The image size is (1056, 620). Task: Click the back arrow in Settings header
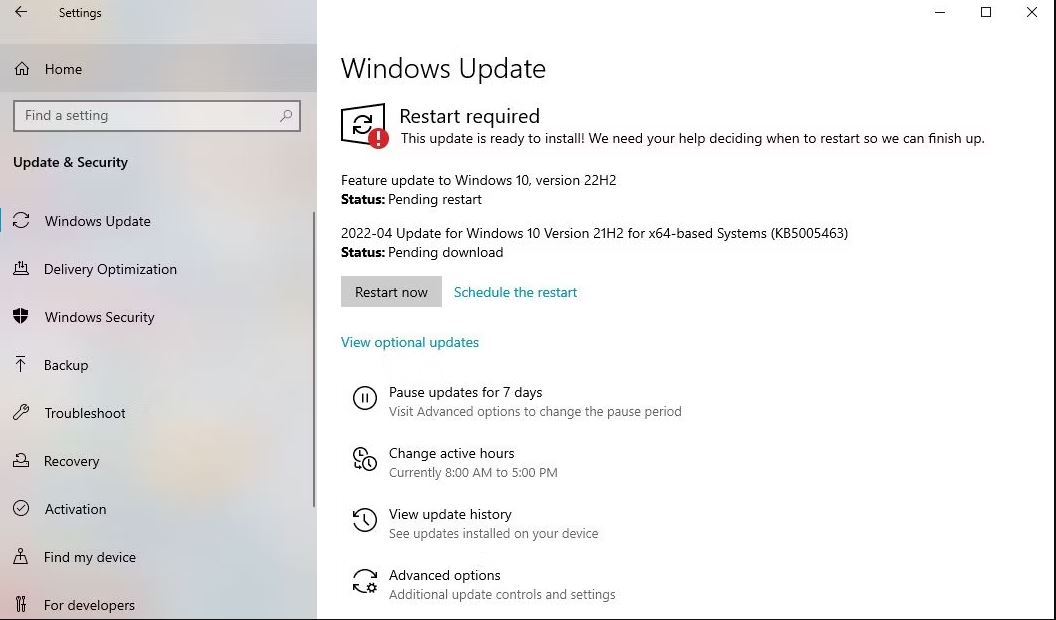tap(21, 12)
